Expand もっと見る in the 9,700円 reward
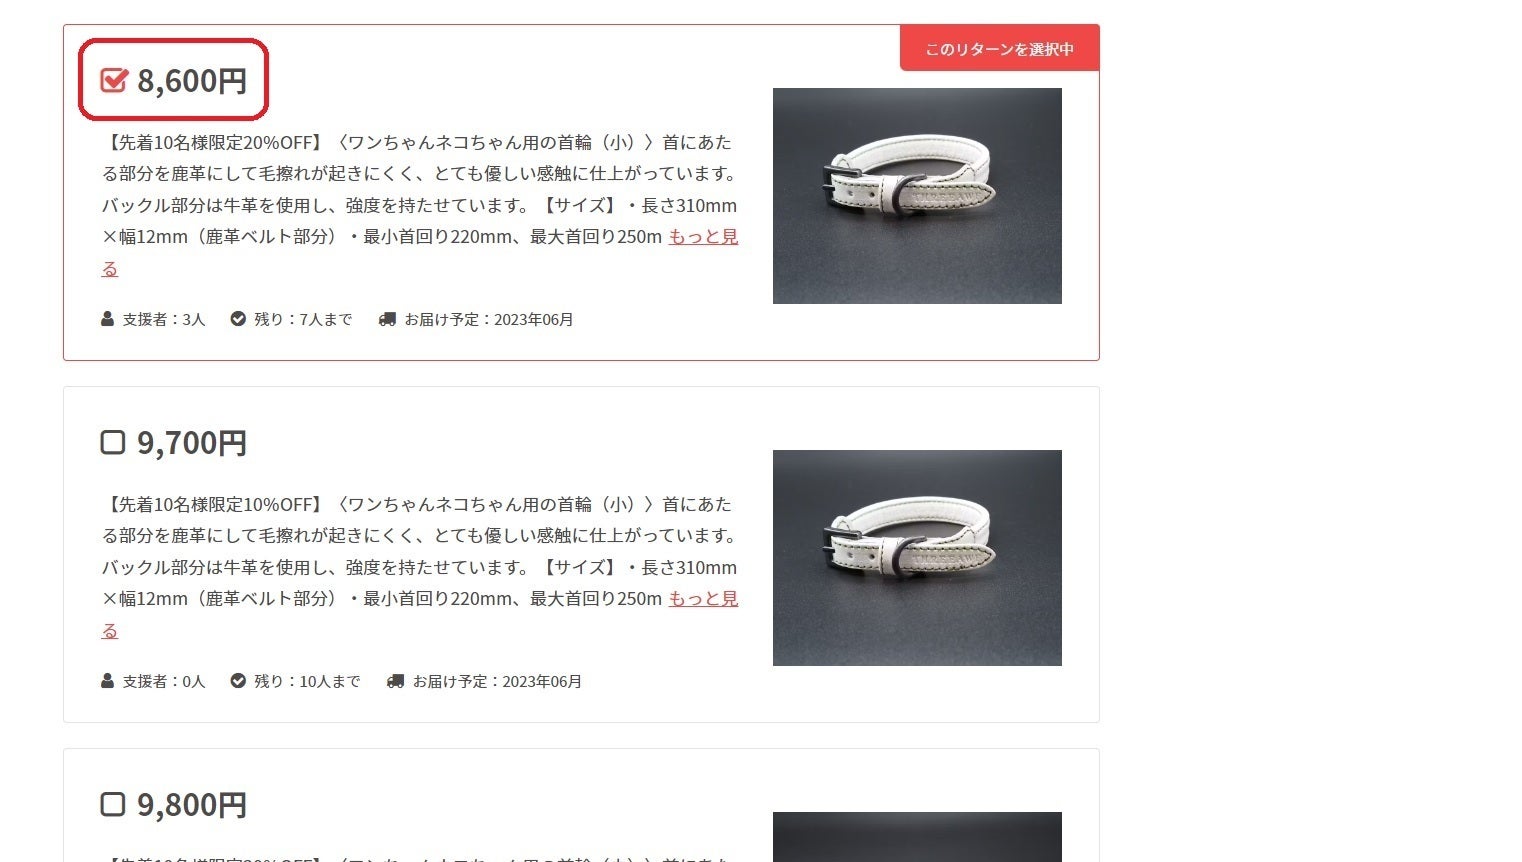1522x862 pixels. [703, 599]
